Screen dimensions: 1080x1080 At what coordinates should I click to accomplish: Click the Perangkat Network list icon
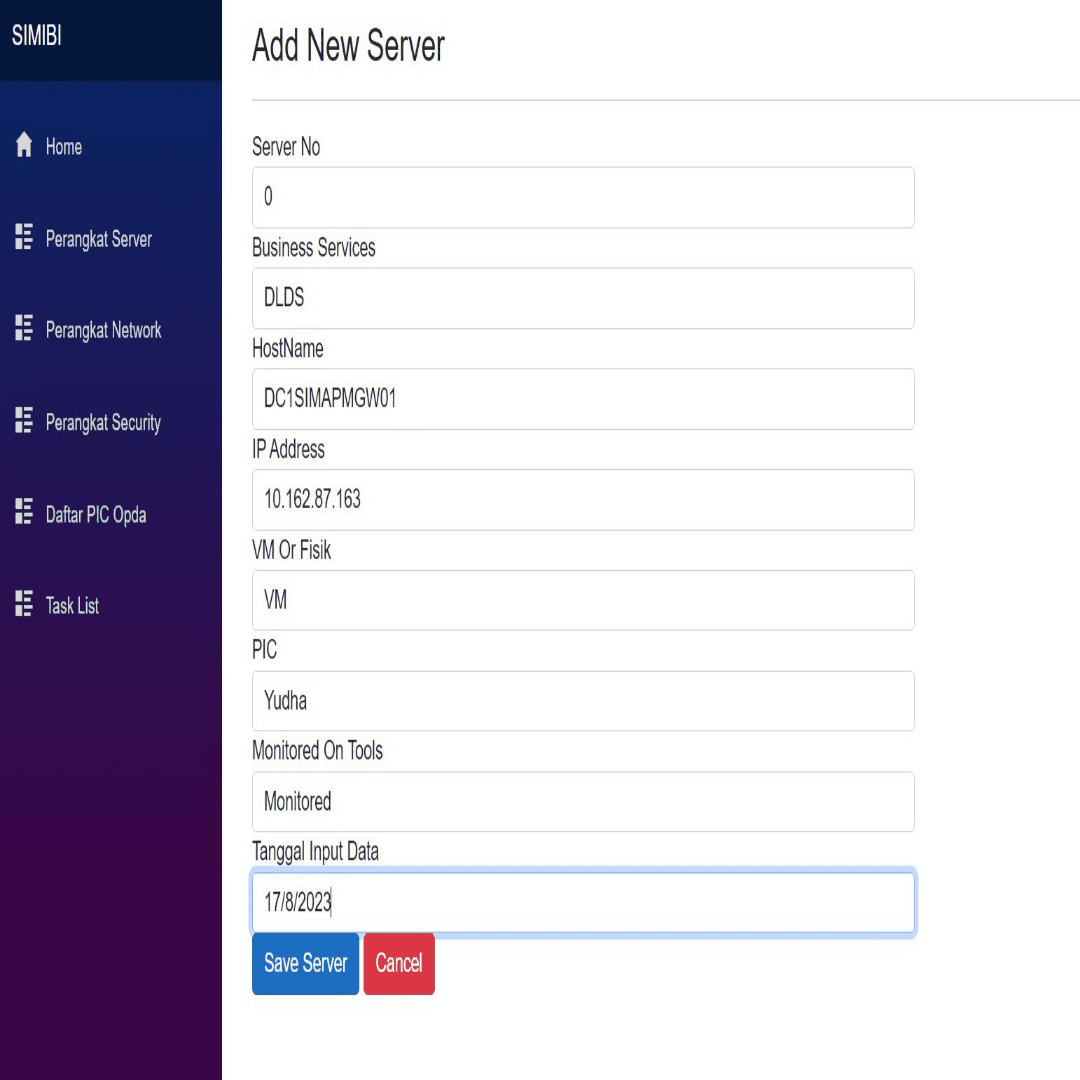pos(25,329)
